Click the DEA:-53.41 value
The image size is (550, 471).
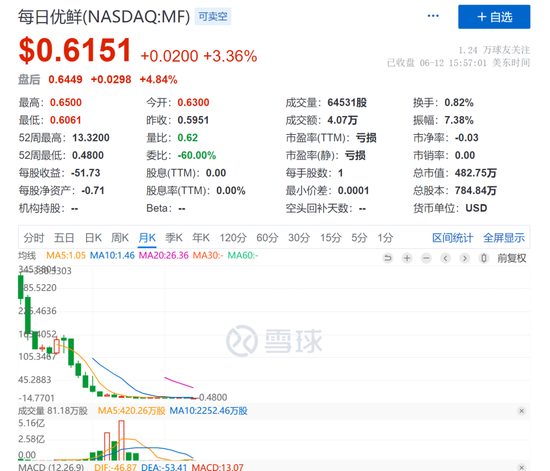click(164, 467)
